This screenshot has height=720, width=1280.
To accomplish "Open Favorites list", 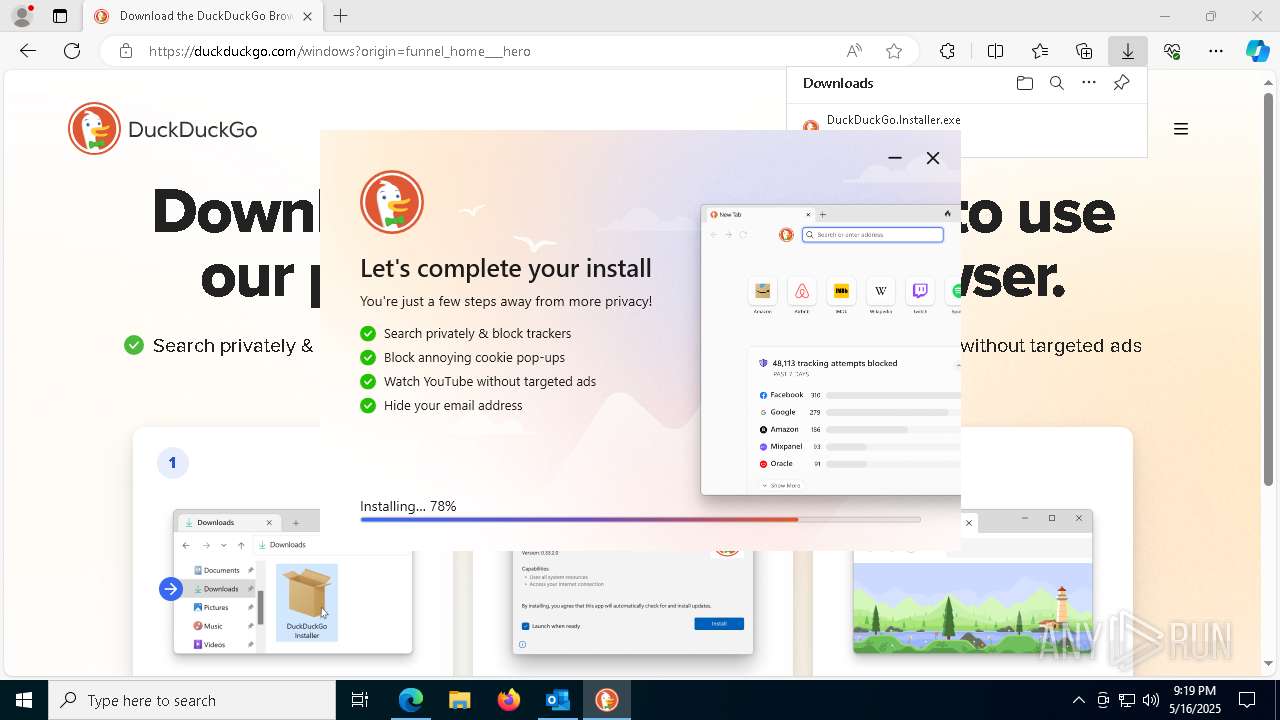I will [1040, 51].
